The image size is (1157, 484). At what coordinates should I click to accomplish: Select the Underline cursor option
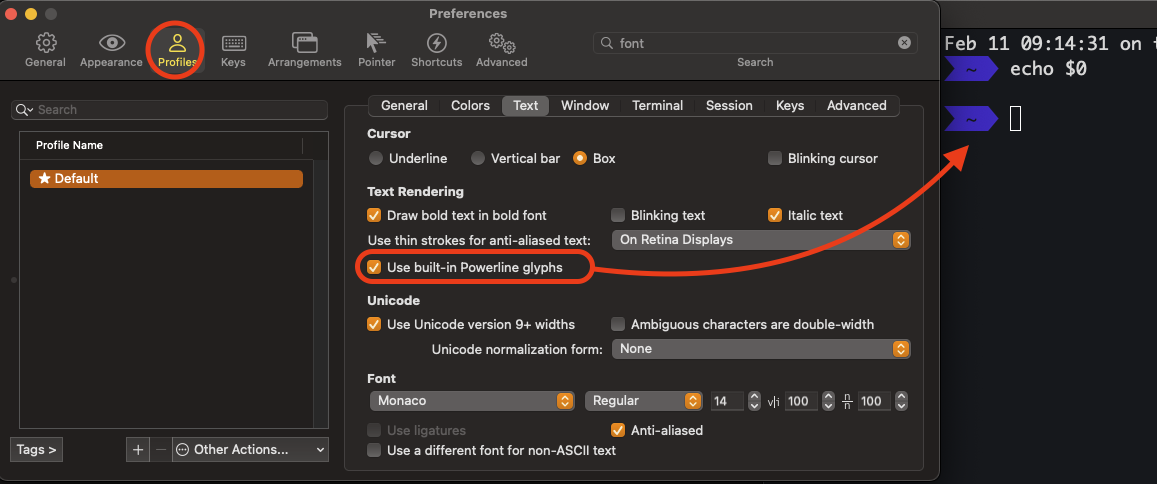[376, 158]
